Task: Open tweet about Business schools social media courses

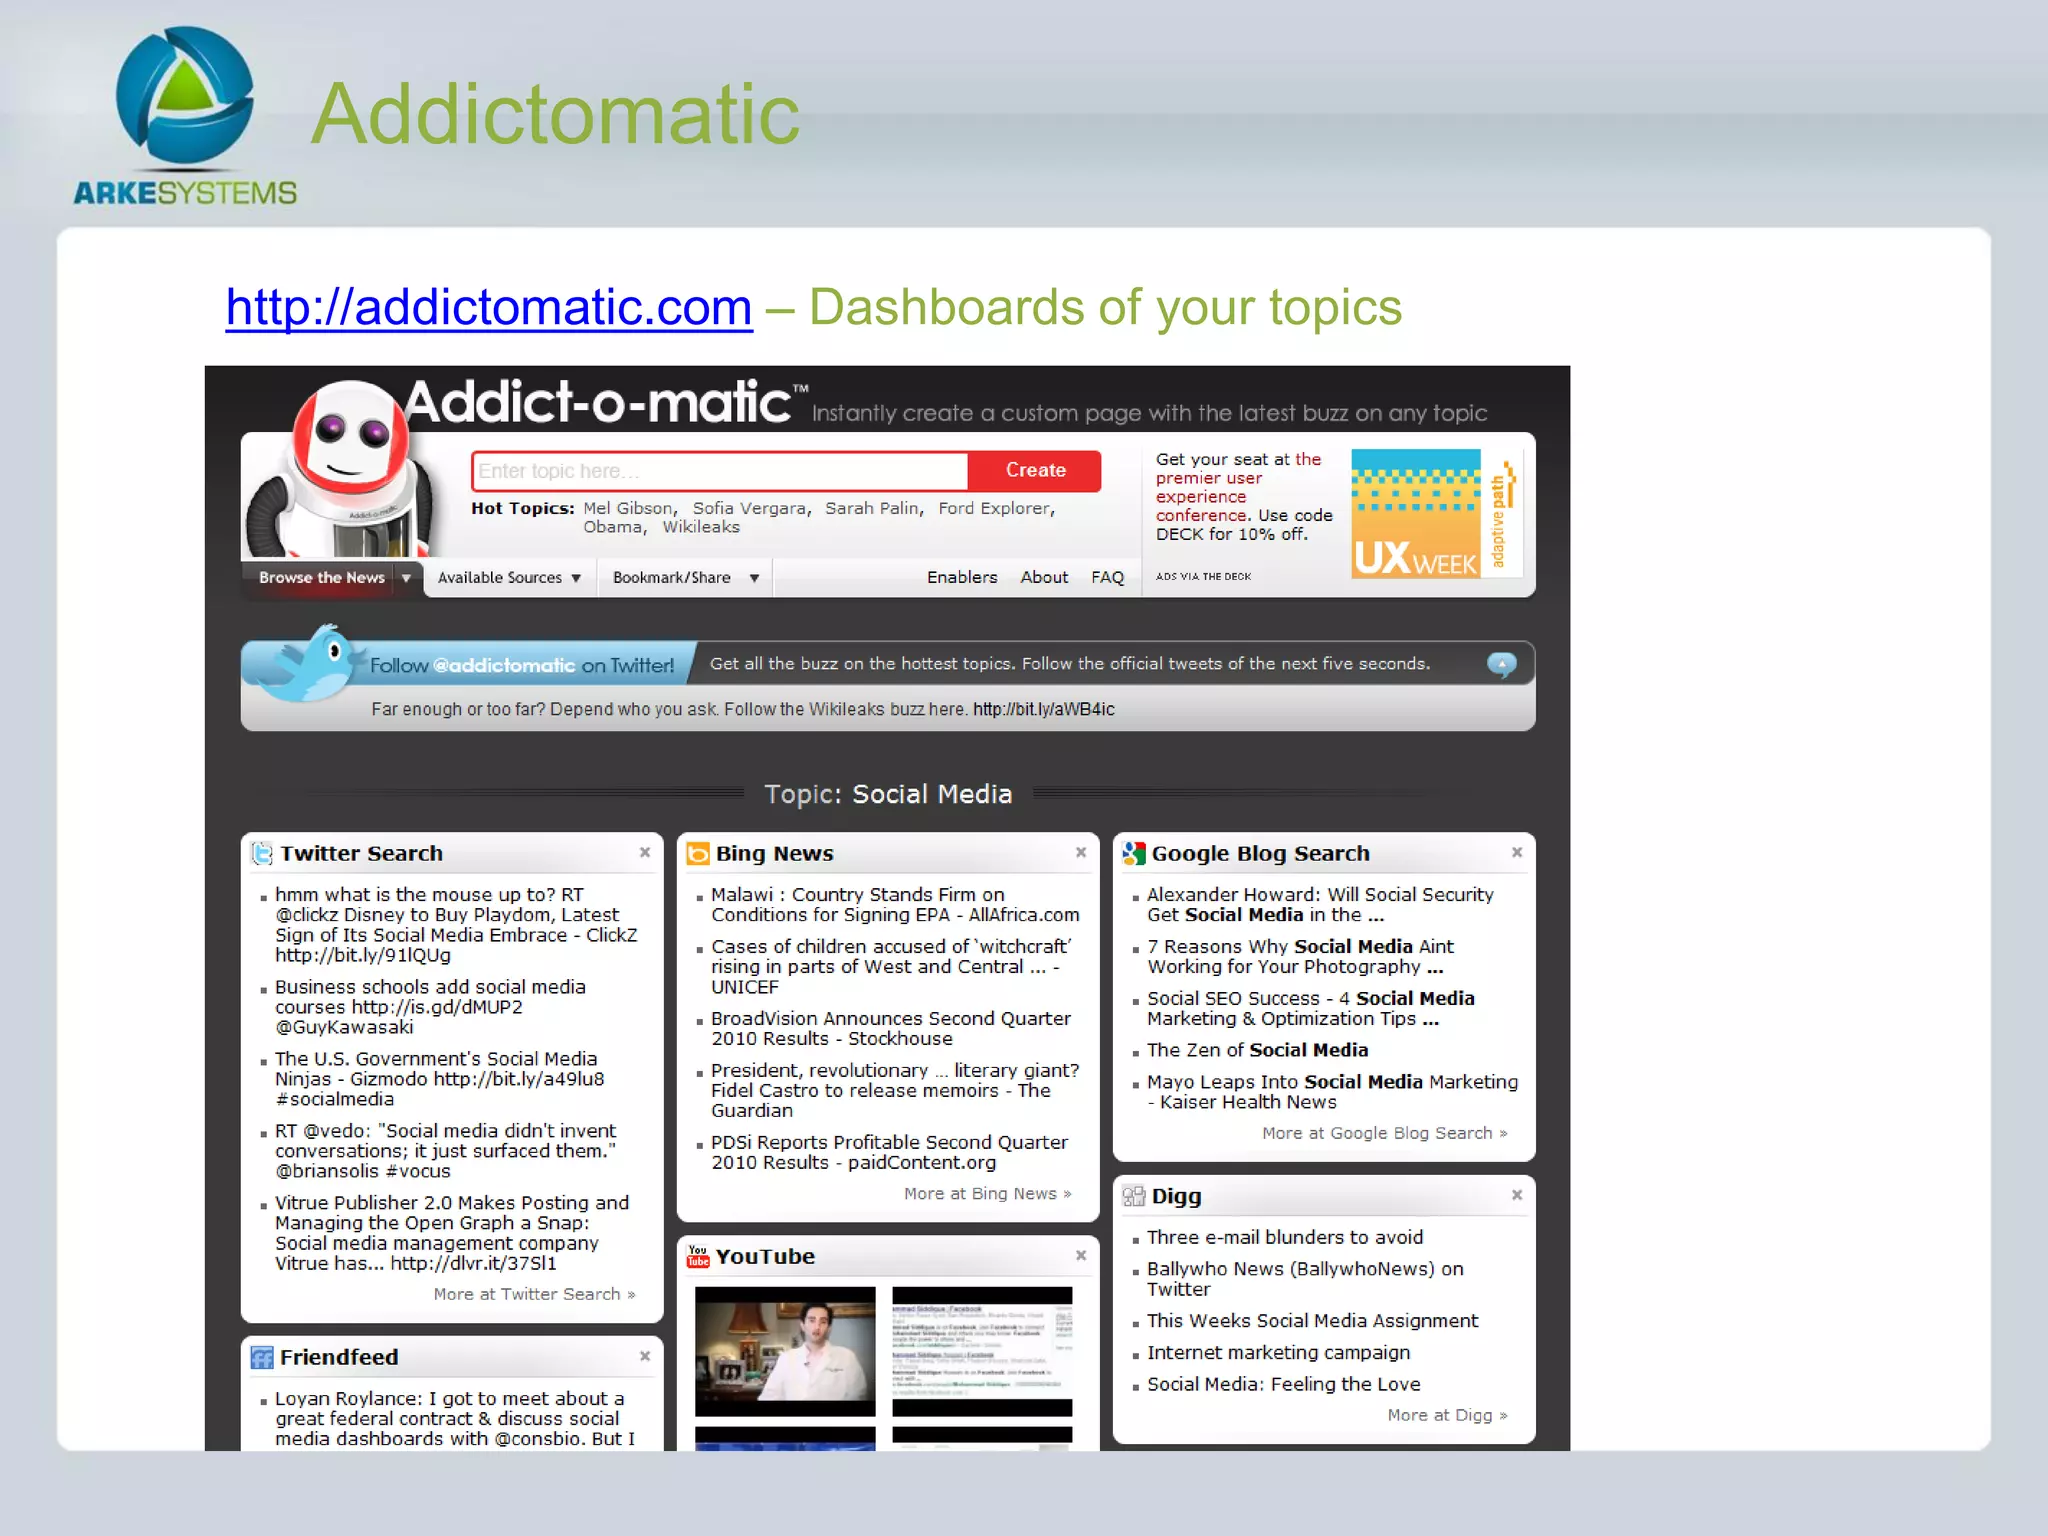Action: click(430, 1007)
